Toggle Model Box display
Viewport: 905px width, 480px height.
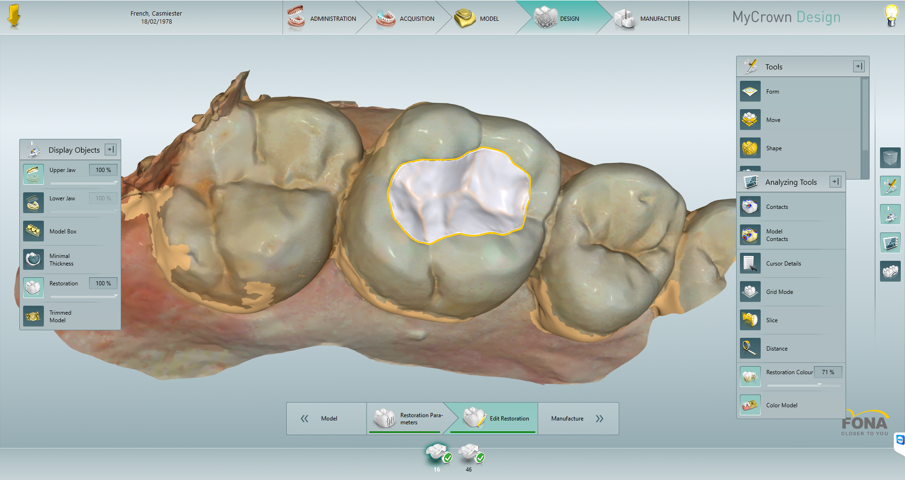pyautogui.click(x=34, y=231)
